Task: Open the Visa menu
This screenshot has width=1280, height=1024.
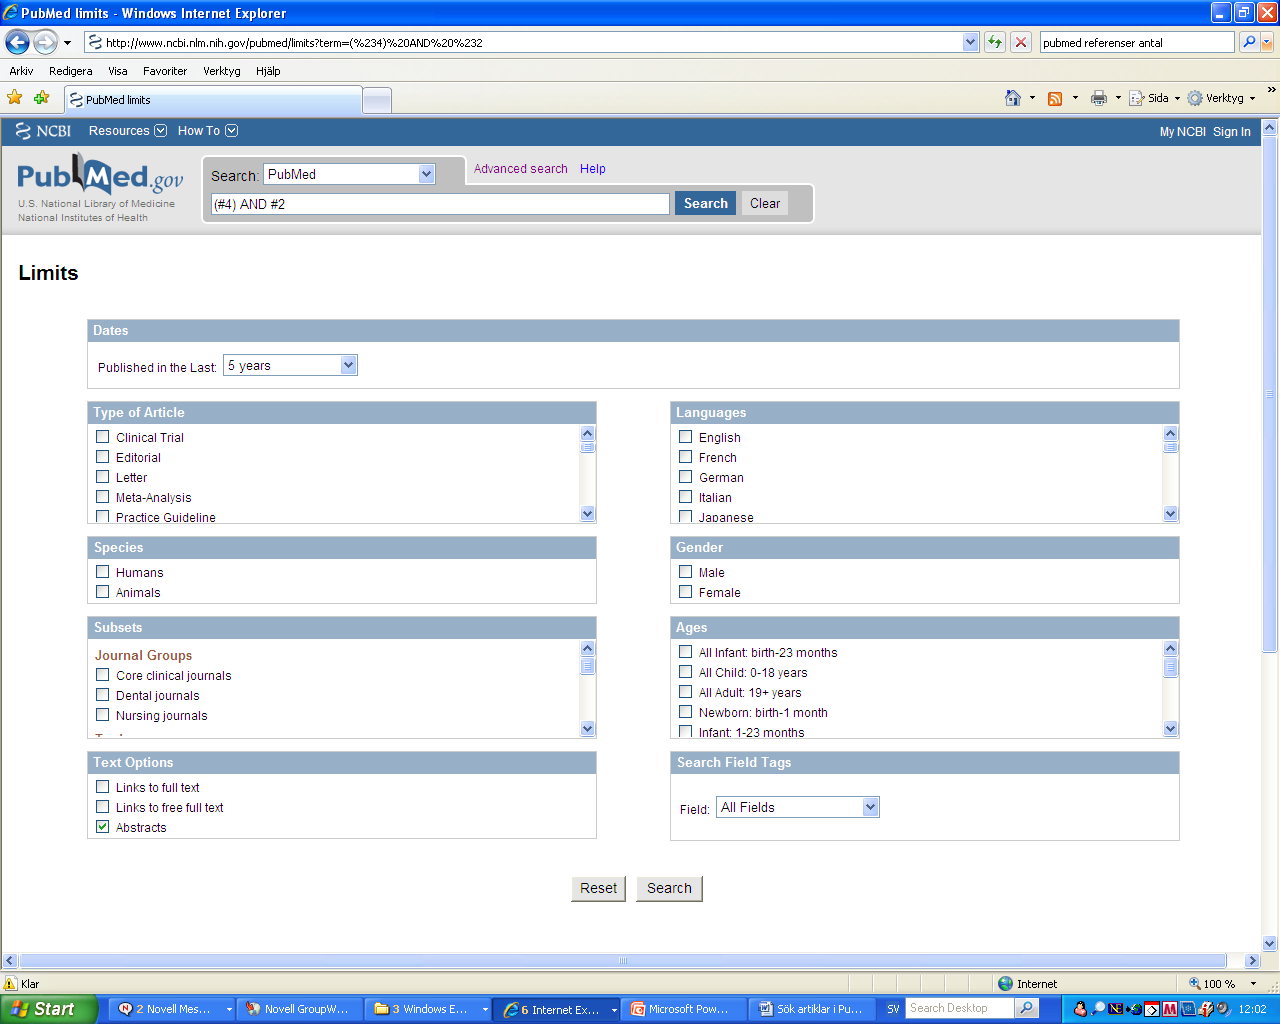Action: pyautogui.click(x=118, y=71)
